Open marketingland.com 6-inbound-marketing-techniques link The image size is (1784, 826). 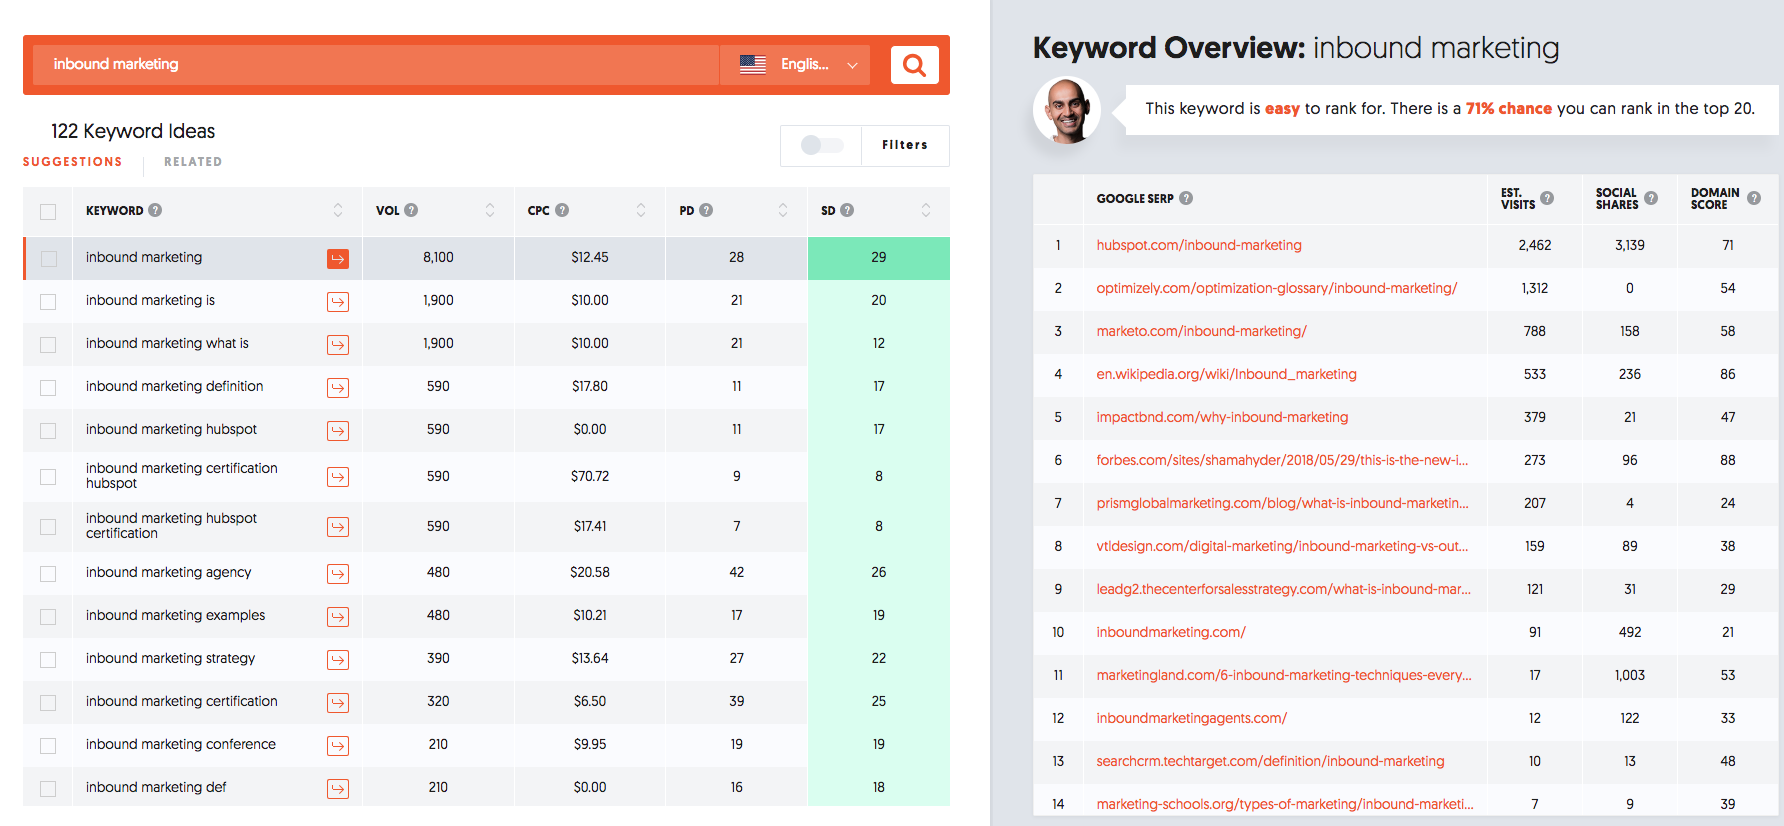1284,675
